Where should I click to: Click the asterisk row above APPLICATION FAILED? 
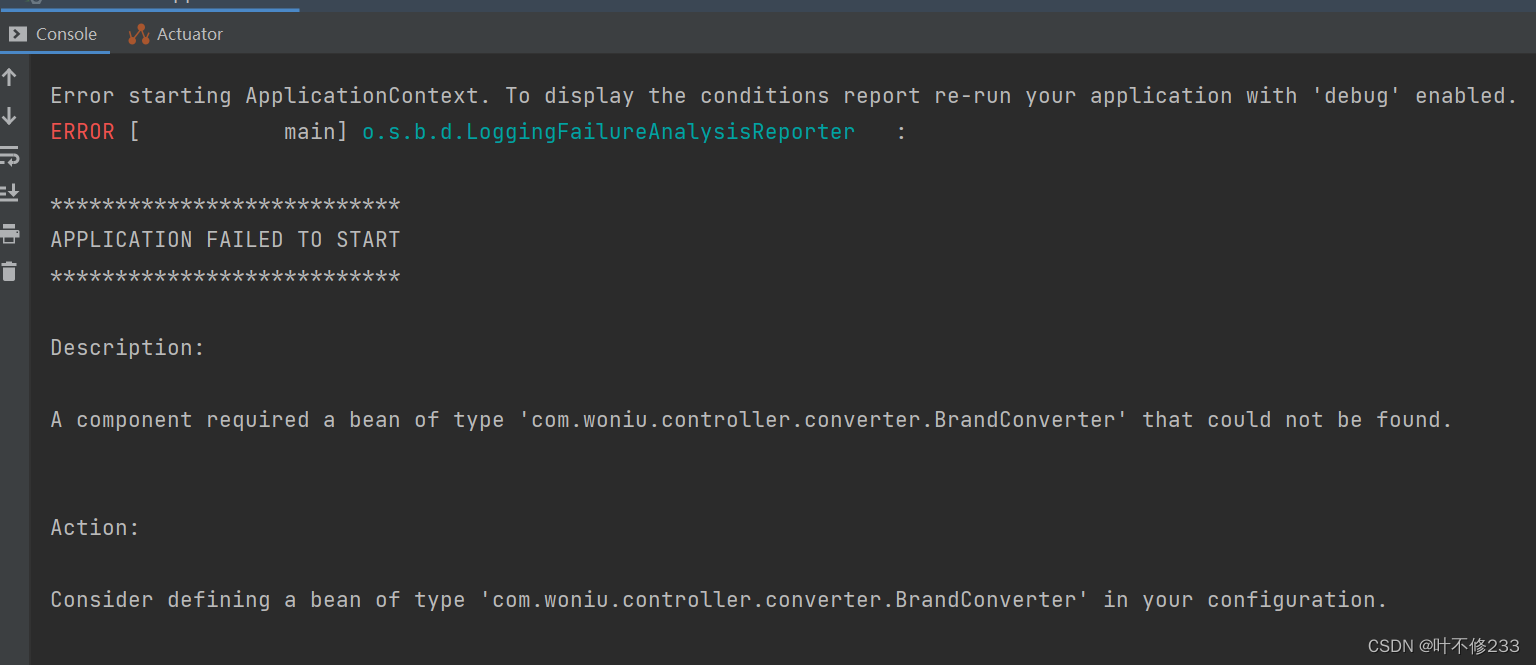(x=225, y=206)
